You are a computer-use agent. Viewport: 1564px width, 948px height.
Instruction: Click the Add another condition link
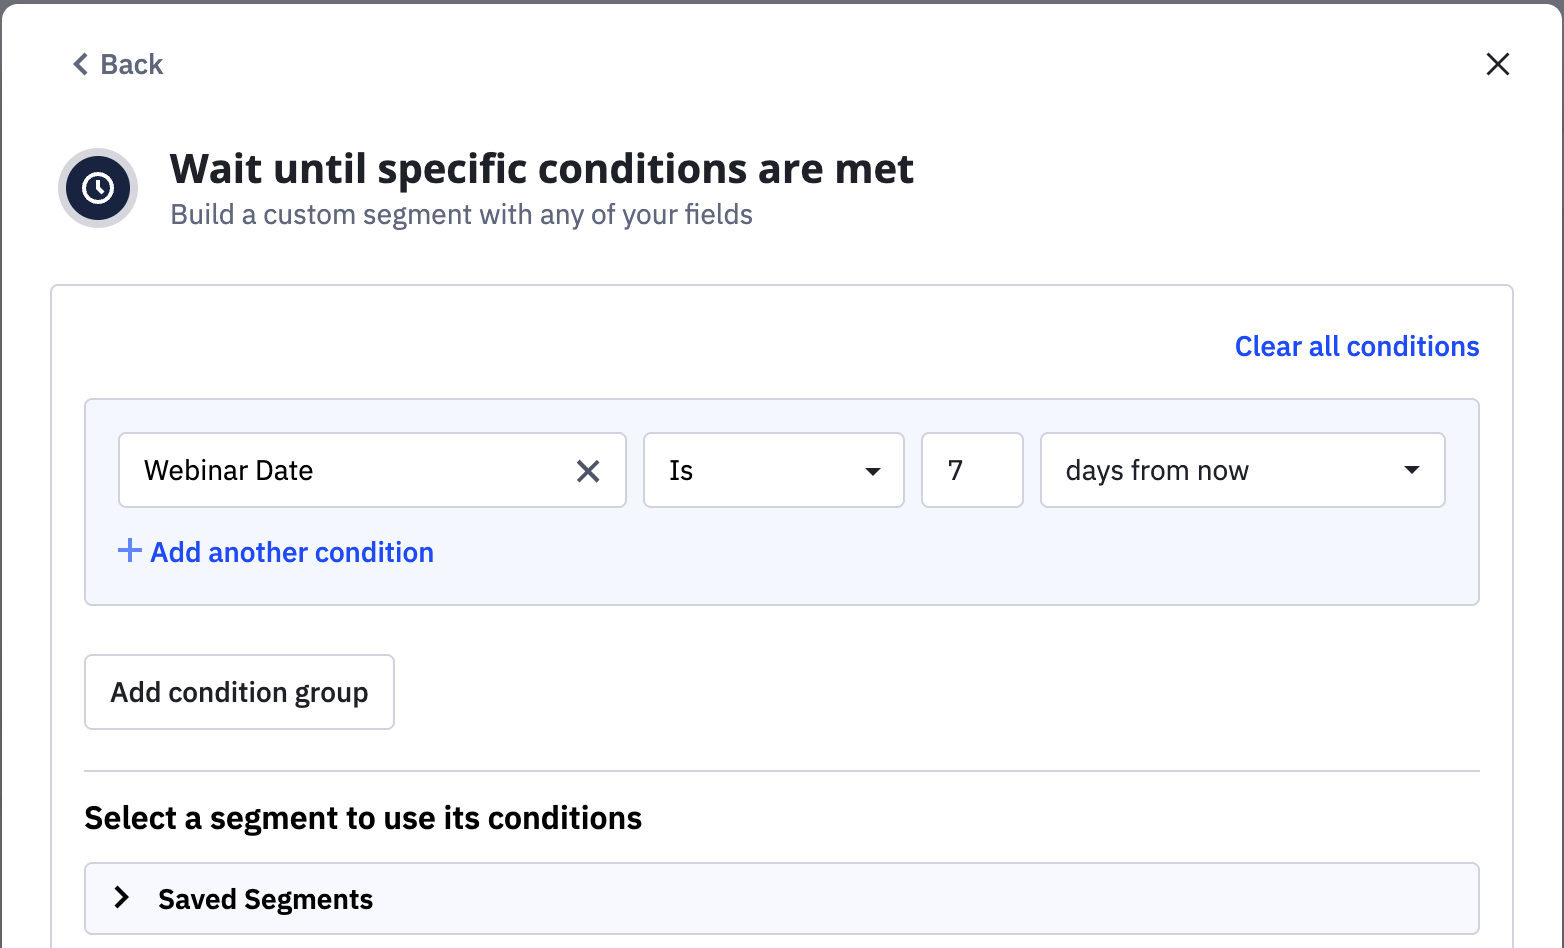pos(292,553)
